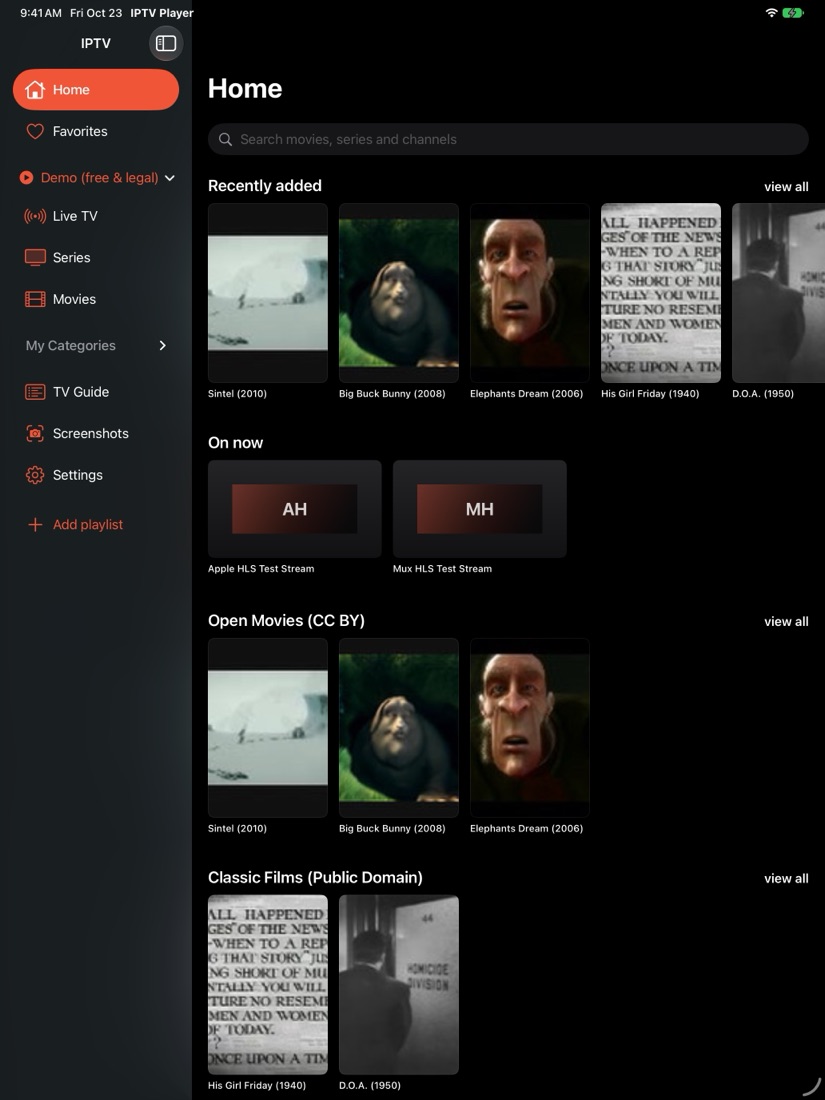Image resolution: width=825 pixels, height=1100 pixels.
Task: Play the Apple HLS Test Stream card
Action: 295,509
